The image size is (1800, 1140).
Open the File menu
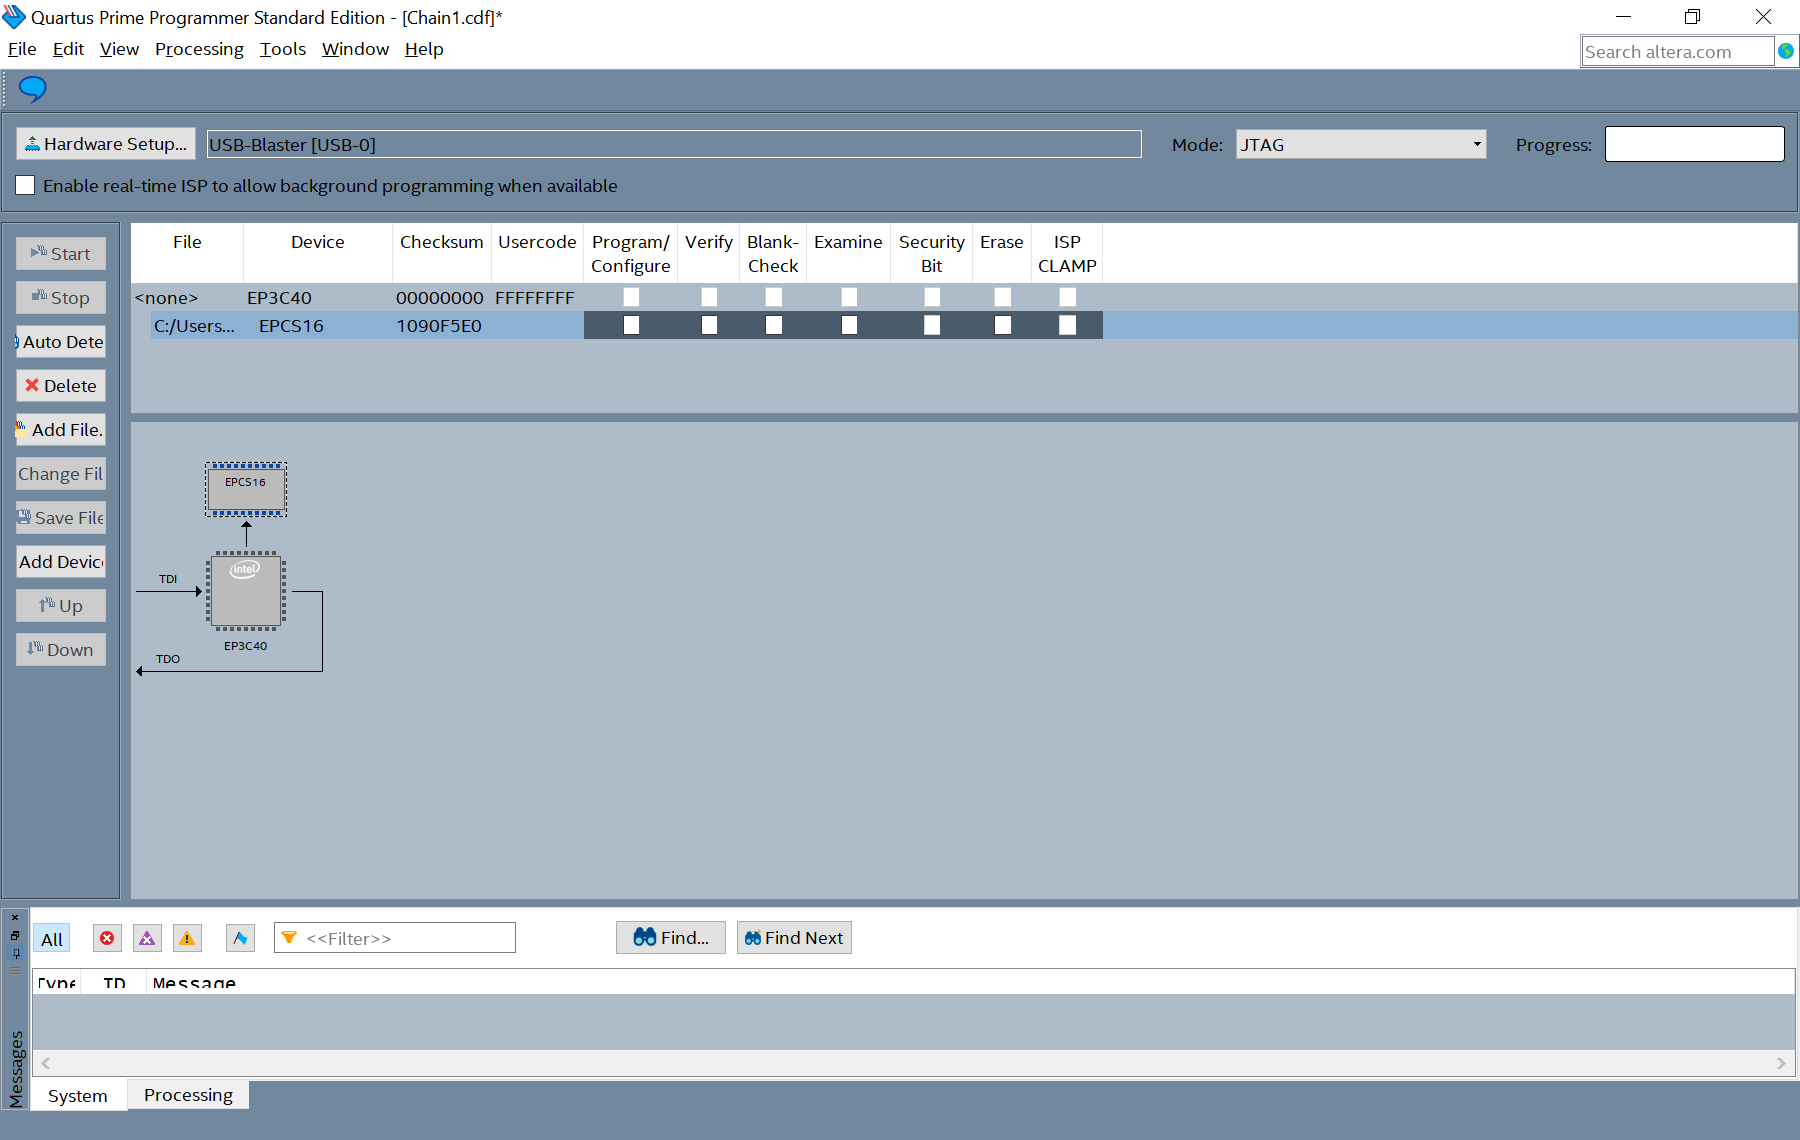coord(22,49)
